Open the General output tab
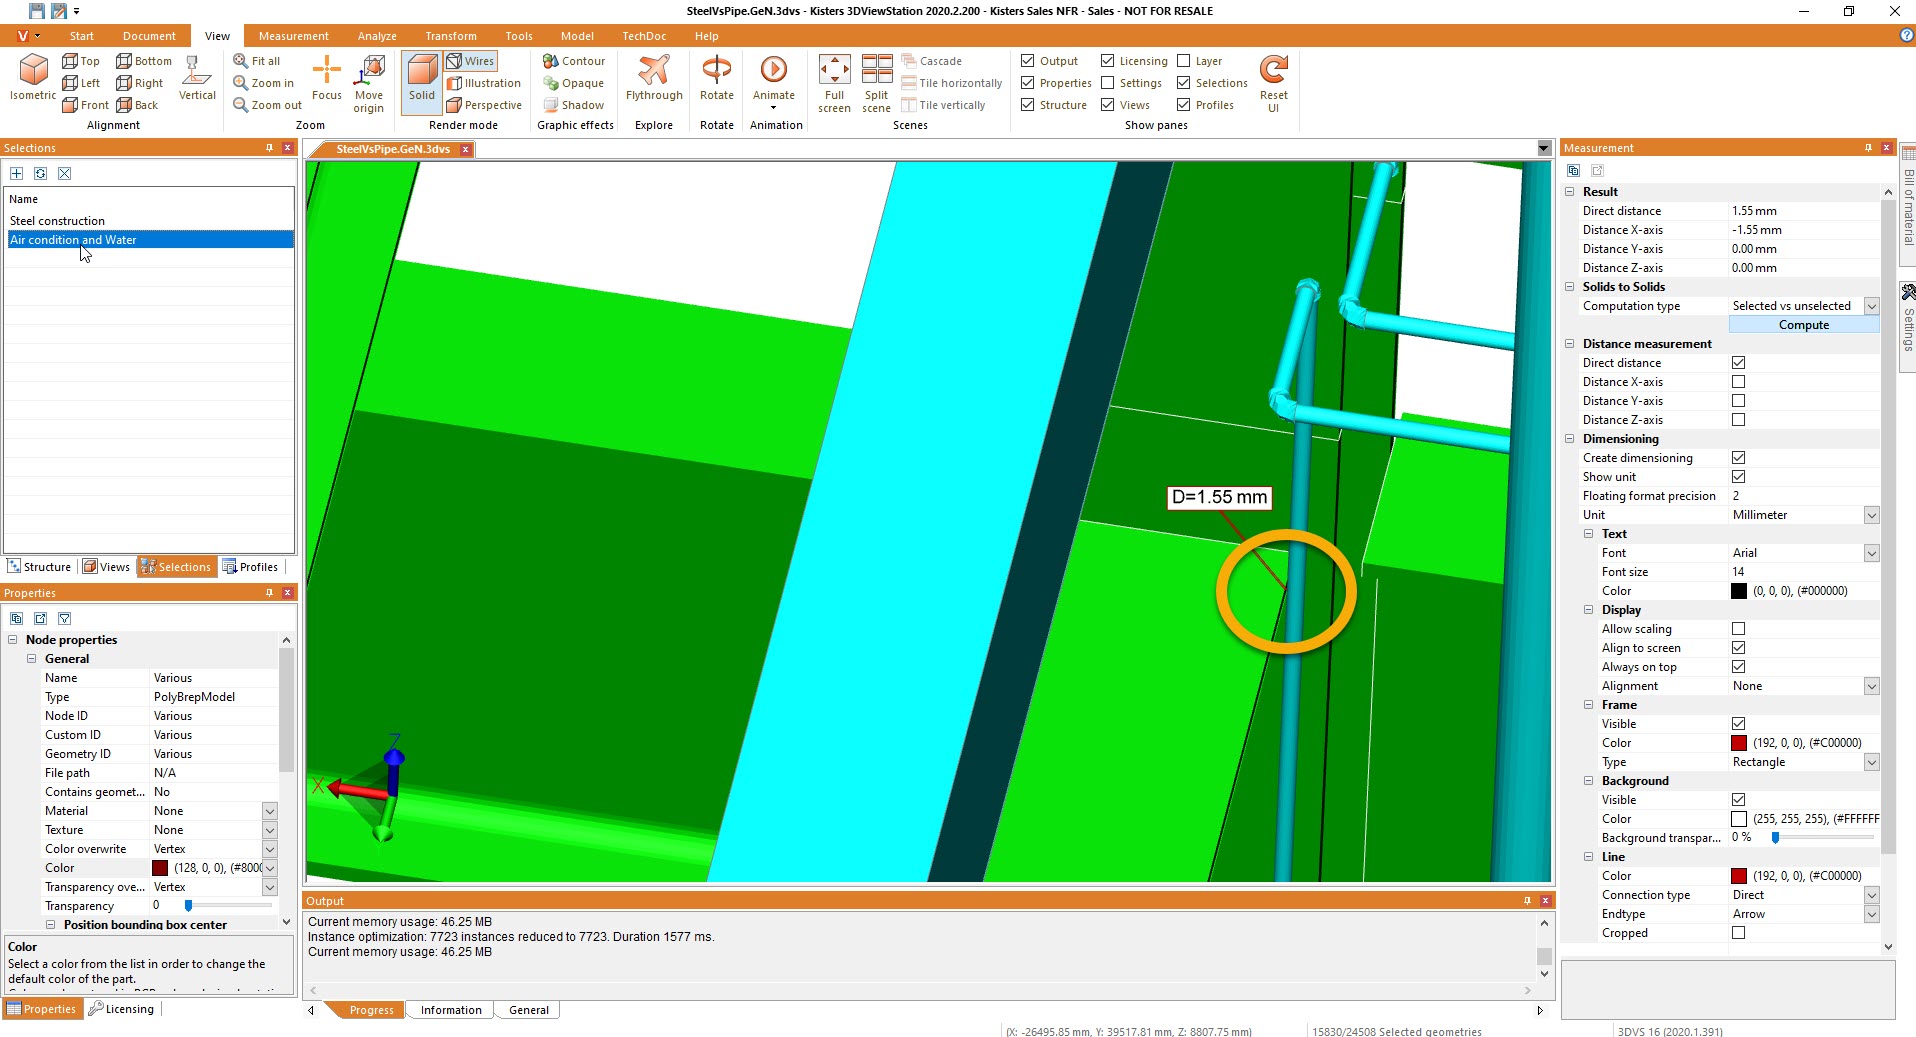The height and width of the screenshot is (1037, 1916). click(528, 1010)
